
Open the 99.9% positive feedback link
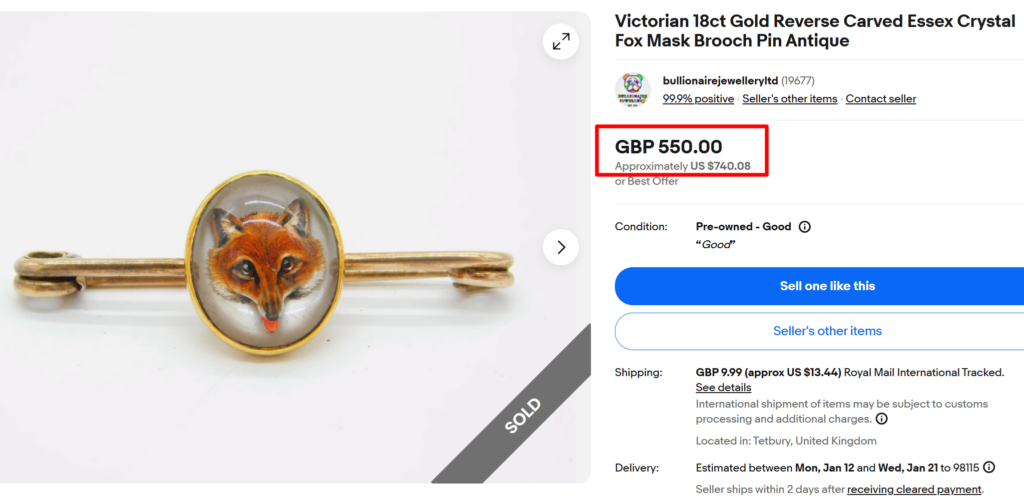[698, 99]
